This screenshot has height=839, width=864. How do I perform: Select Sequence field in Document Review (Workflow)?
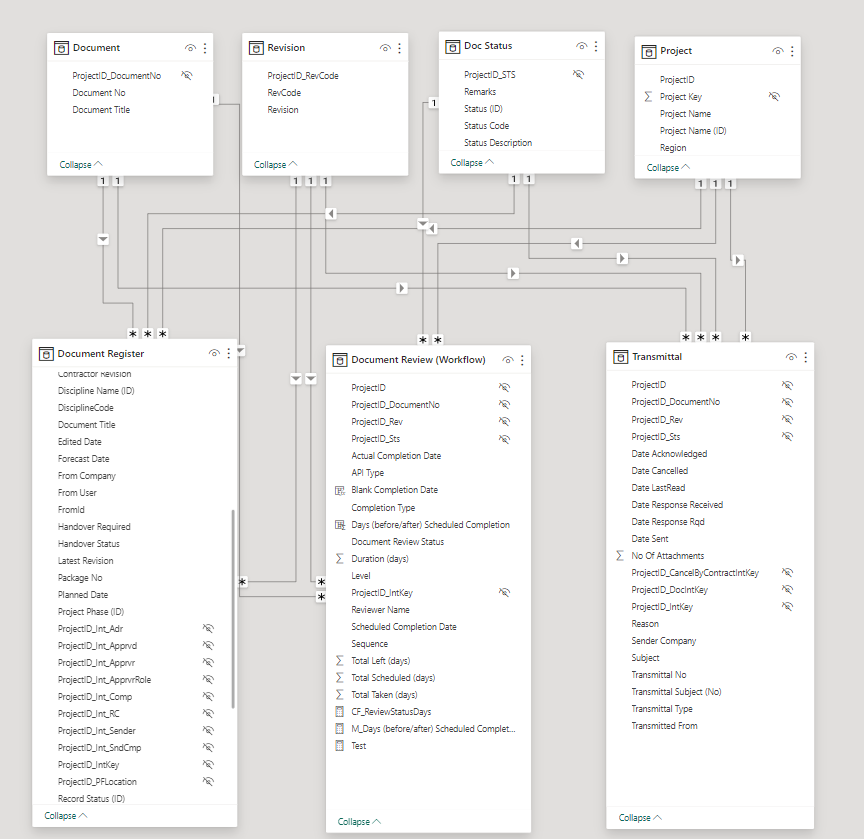coord(370,644)
